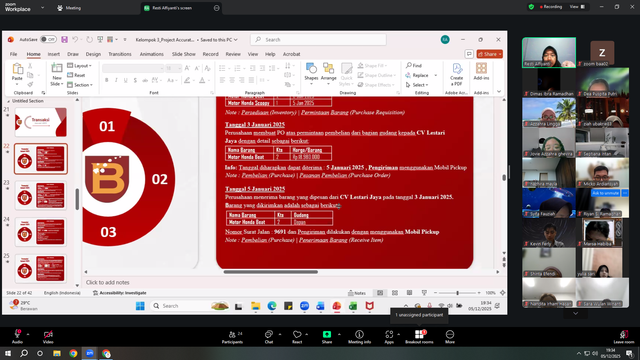Image resolution: width=640 pixels, height=360 pixels.
Task: Open Breakout rooms in Zoom toolbar
Action: 419,337
